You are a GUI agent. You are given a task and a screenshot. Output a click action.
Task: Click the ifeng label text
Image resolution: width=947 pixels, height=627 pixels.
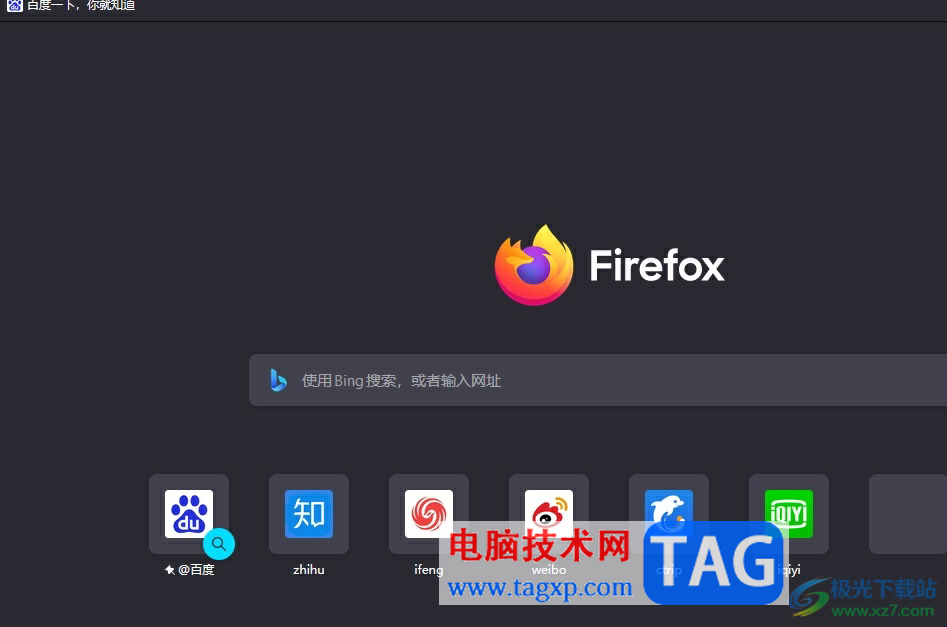(x=429, y=570)
